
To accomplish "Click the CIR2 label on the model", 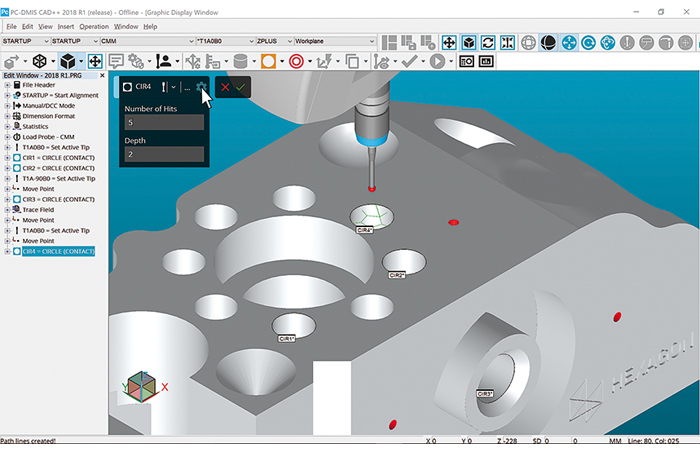I will pos(397,275).
